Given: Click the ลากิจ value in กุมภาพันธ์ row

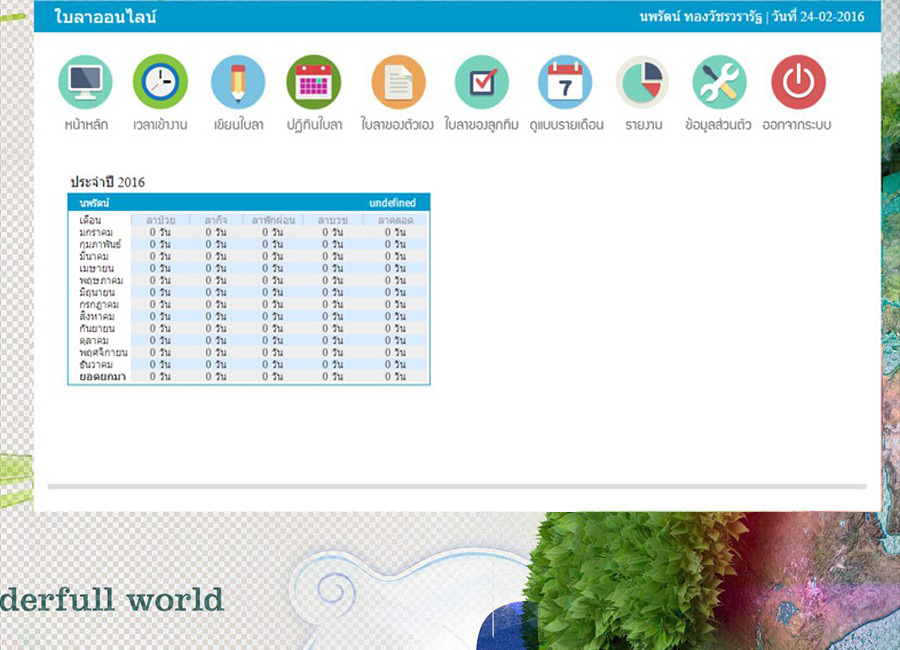Looking at the screenshot, I should (216, 244).
